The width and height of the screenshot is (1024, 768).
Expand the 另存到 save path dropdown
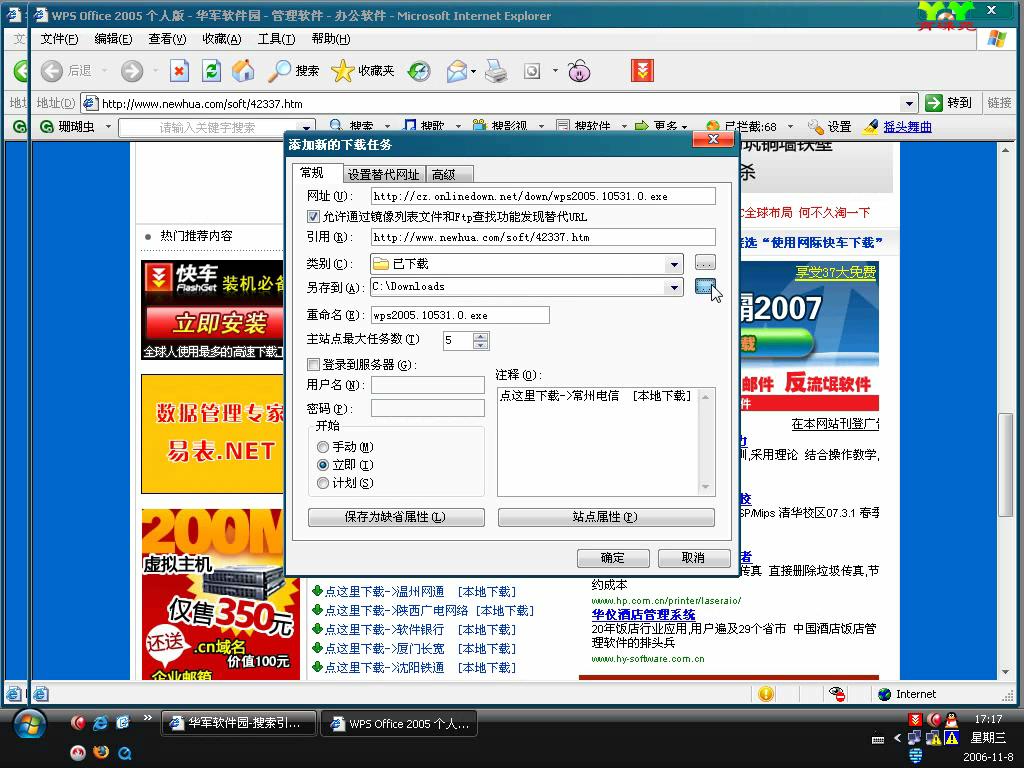[673, 287]
